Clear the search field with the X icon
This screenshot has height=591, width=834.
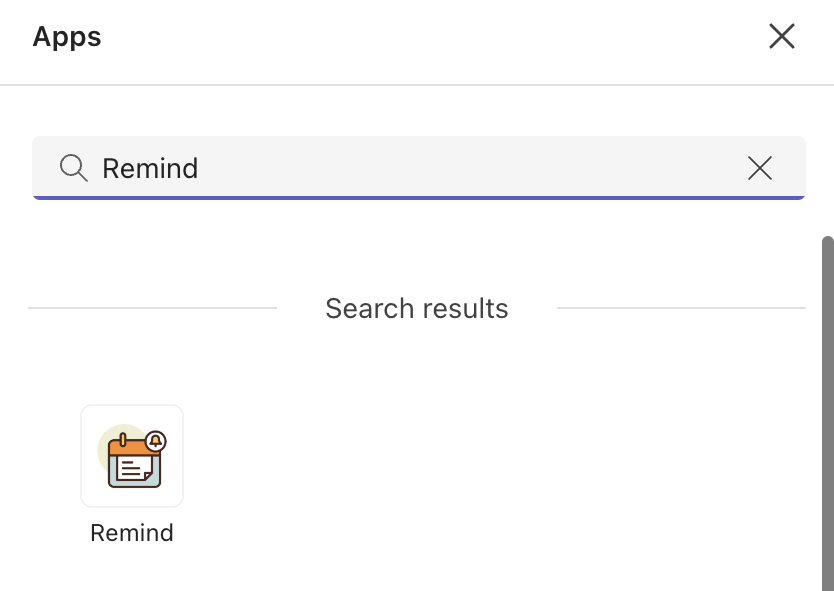click(x=760, y=168)
